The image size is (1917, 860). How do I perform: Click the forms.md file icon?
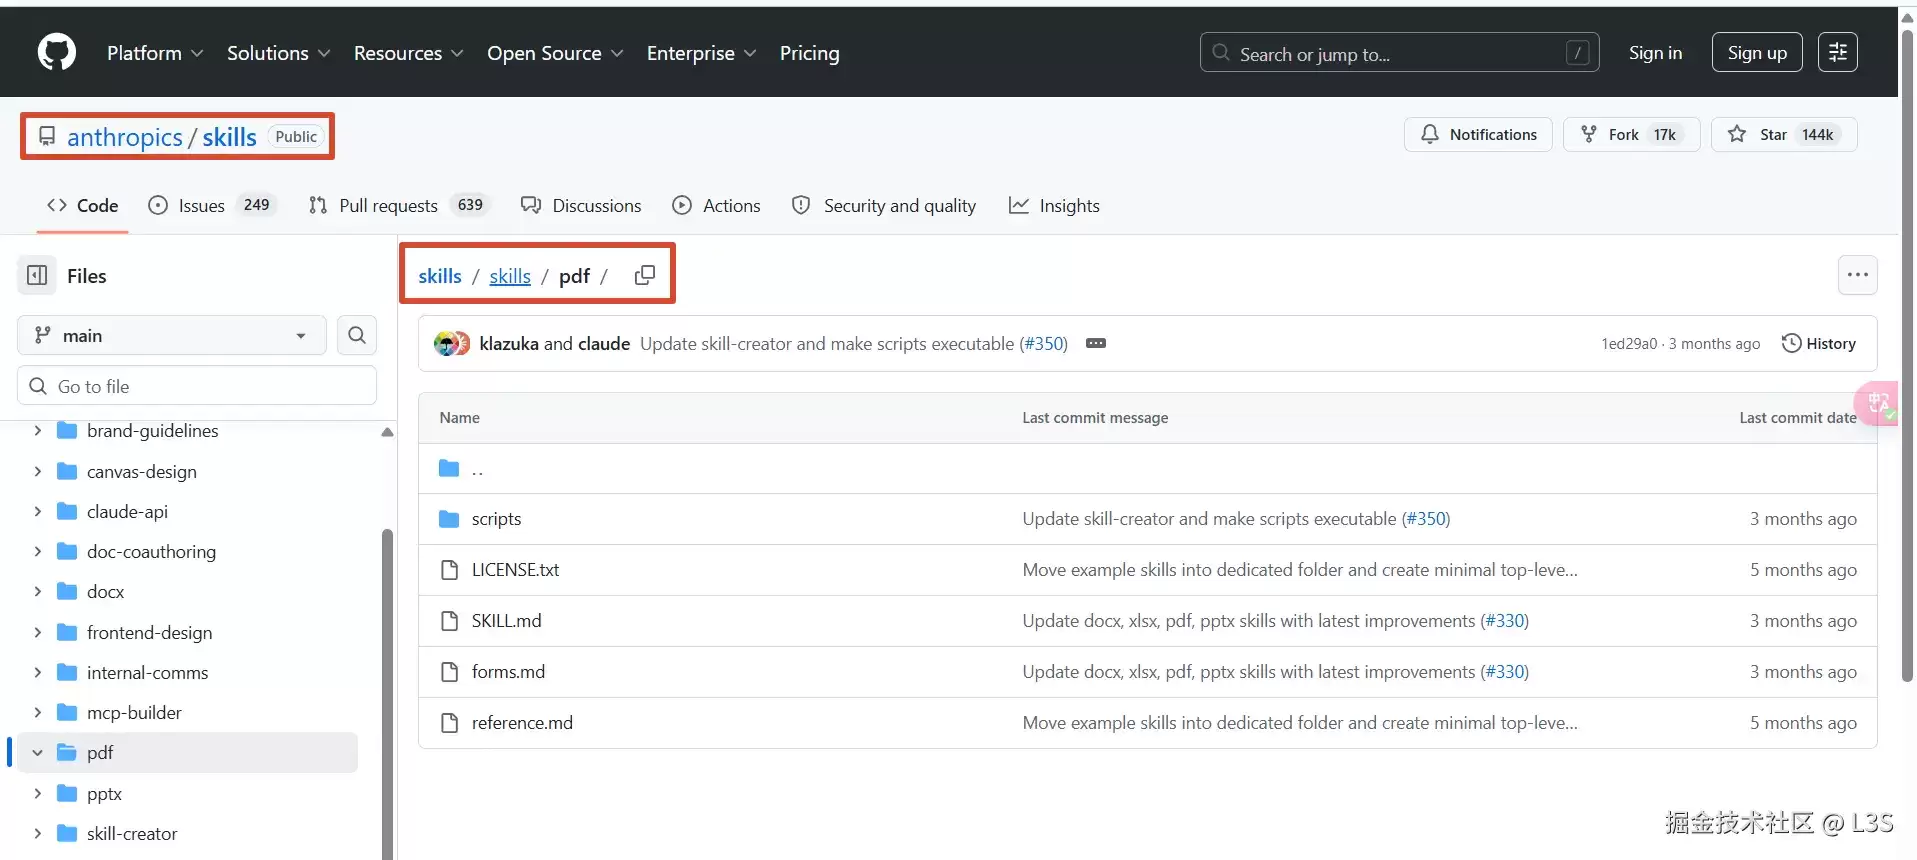pos(449,672)
